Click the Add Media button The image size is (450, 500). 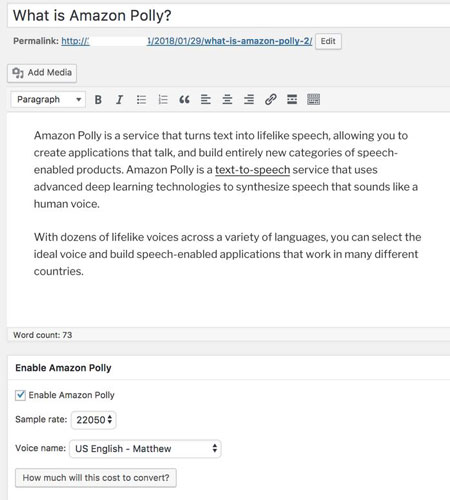click(x=42, y=73)
